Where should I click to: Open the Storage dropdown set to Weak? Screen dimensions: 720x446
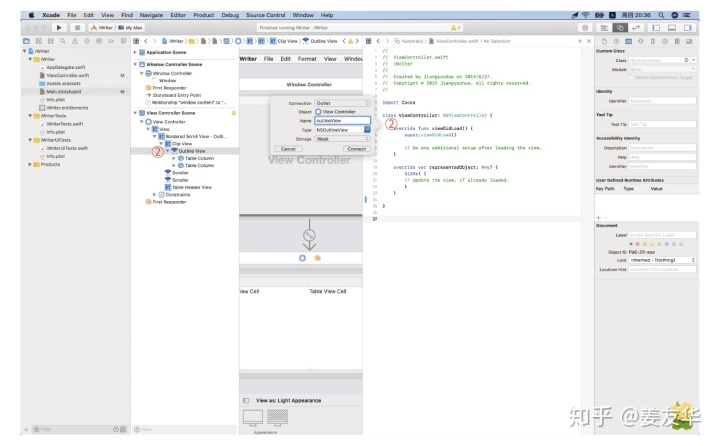point(342,139)
